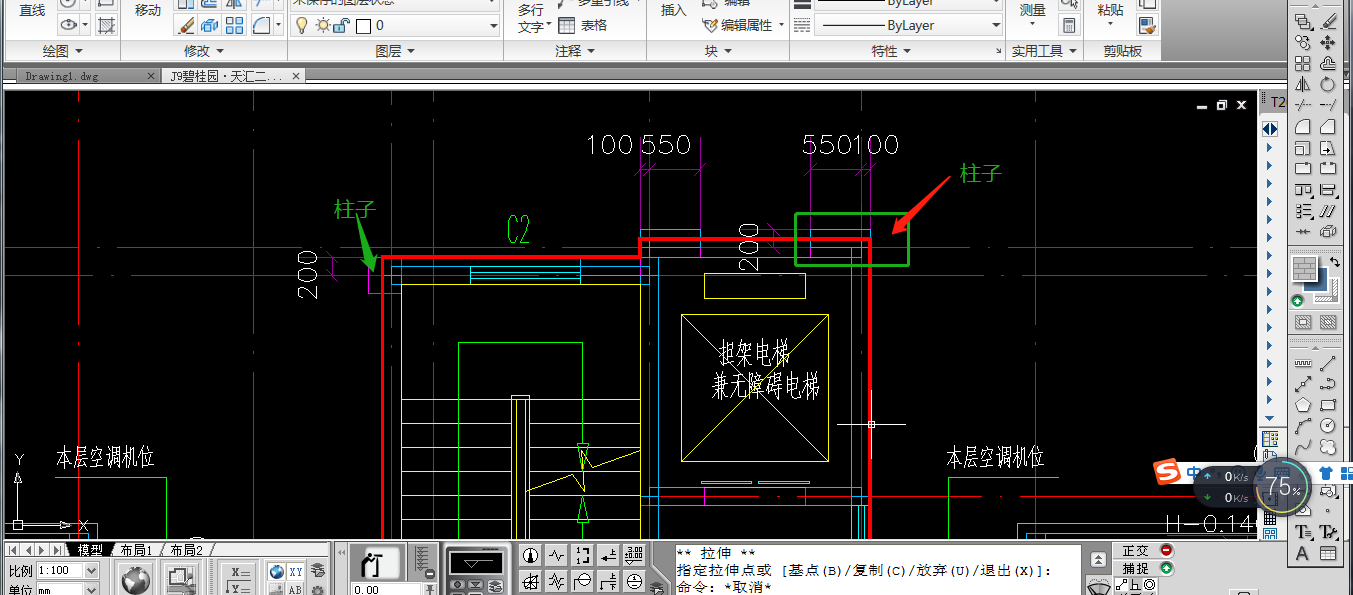
Task: Select the 移动 move tool
Action: 148,10
